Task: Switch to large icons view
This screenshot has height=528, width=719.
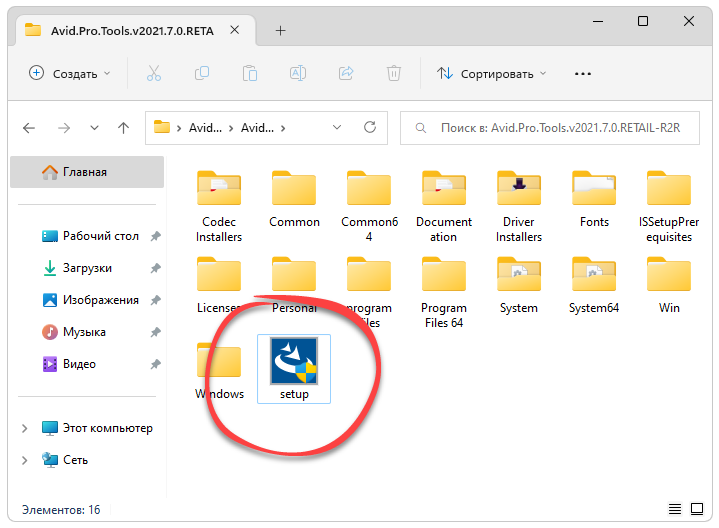Action: coord(697,509)
